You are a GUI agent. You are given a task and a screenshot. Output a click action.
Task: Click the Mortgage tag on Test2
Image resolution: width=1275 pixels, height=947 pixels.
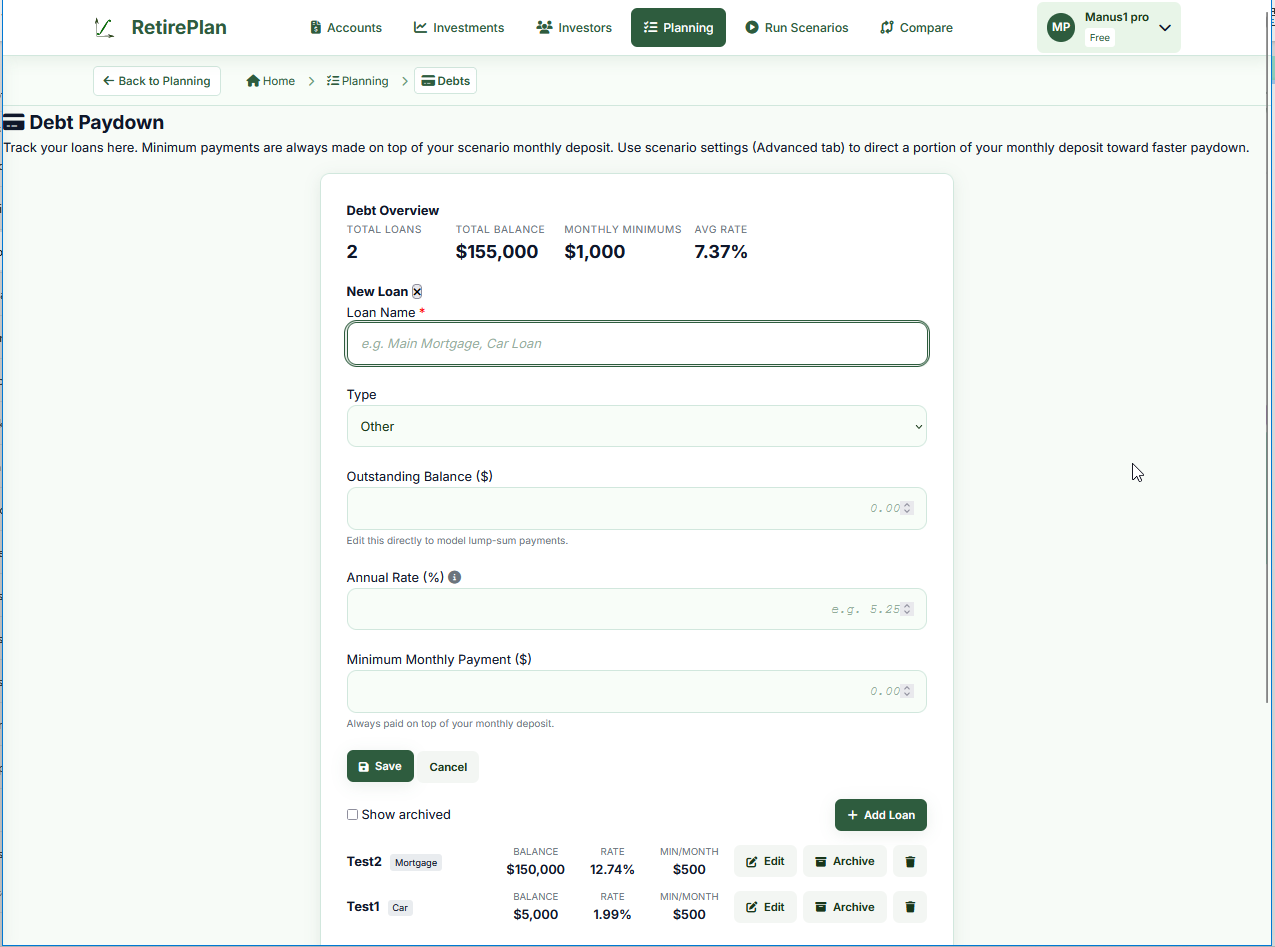416,862
